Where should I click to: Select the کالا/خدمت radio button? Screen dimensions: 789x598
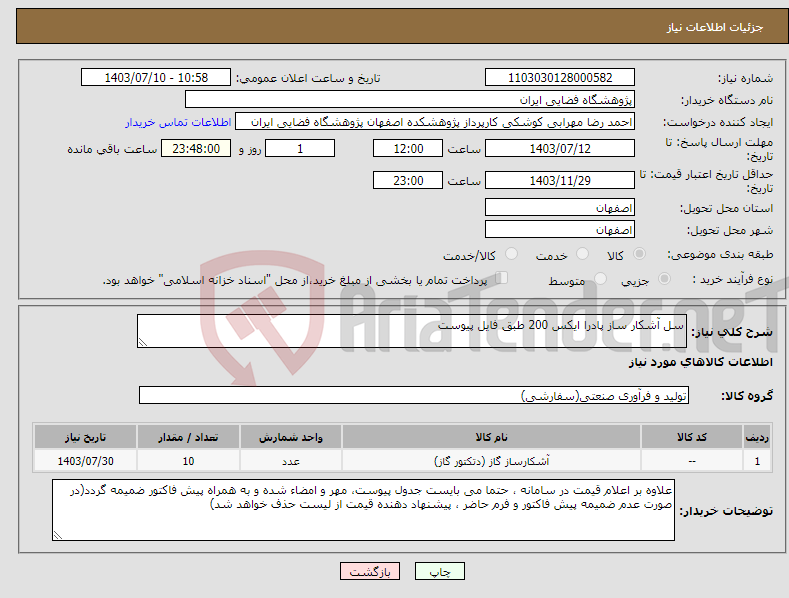tap(511, 254)
